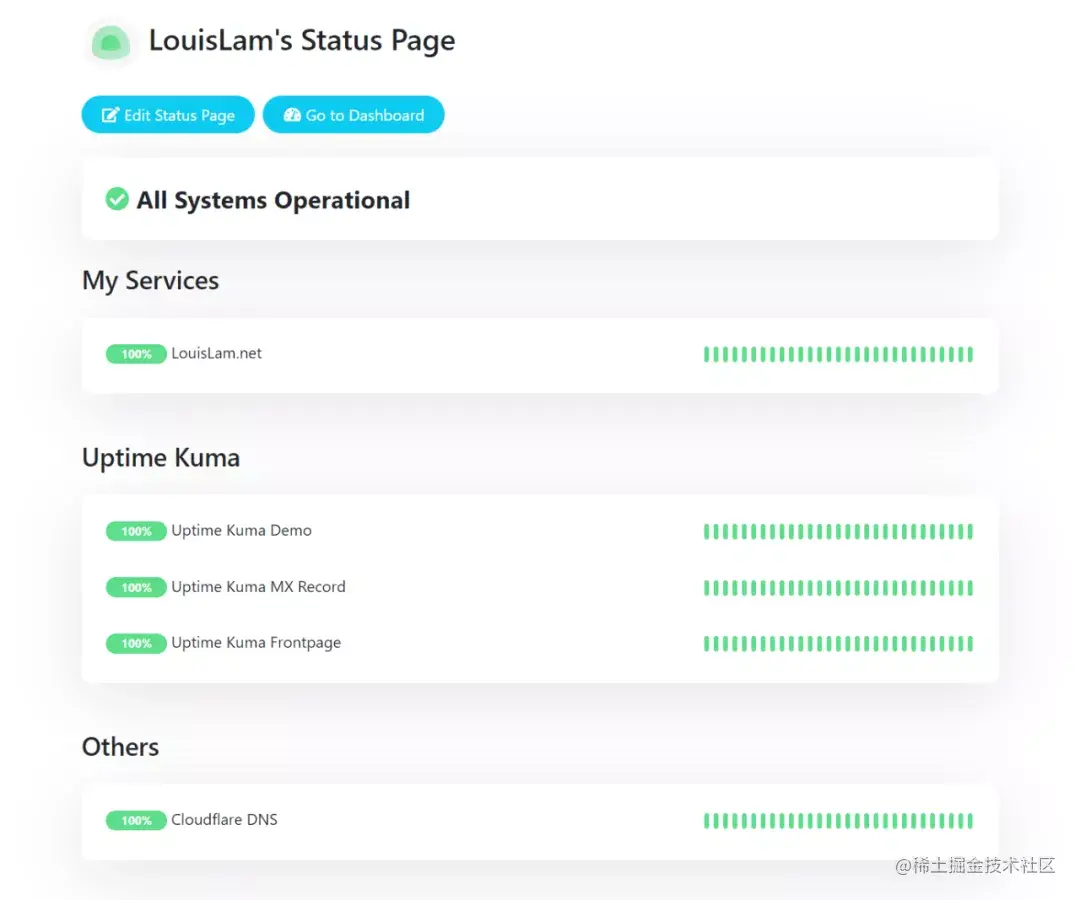Click the LouisLam's Status Page title

302,41
